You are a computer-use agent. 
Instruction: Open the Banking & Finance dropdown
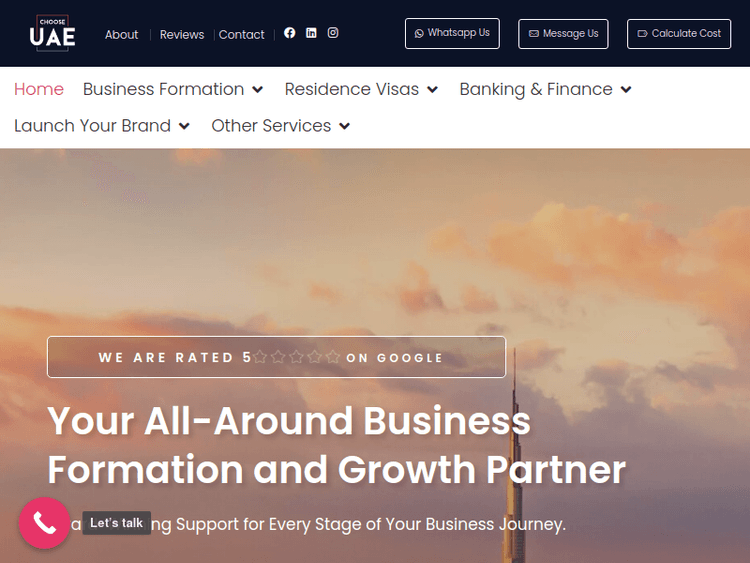pyautogui.click(x=546, y=89)
